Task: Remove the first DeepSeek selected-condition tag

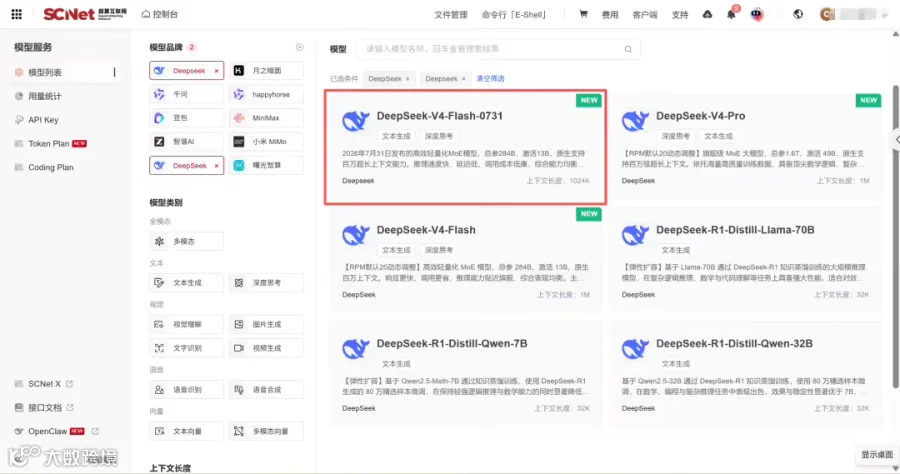Action: [x=408, y=79]
